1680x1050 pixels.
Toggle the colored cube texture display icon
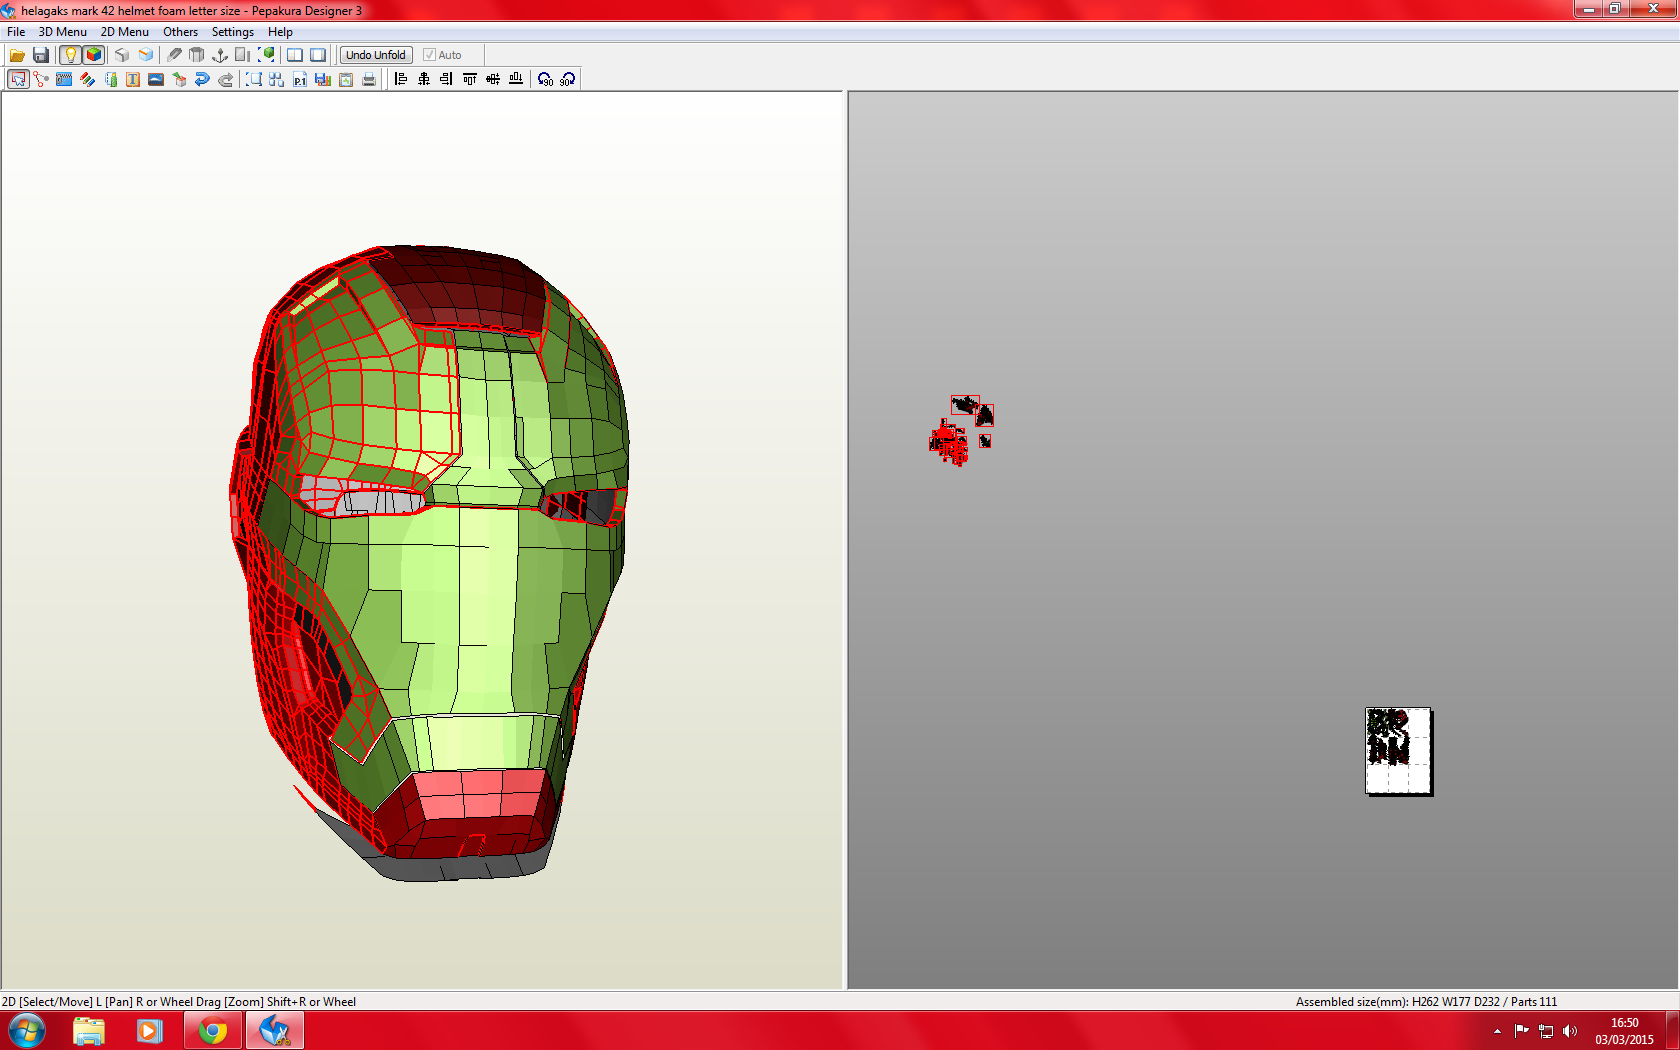click(94, 55)
